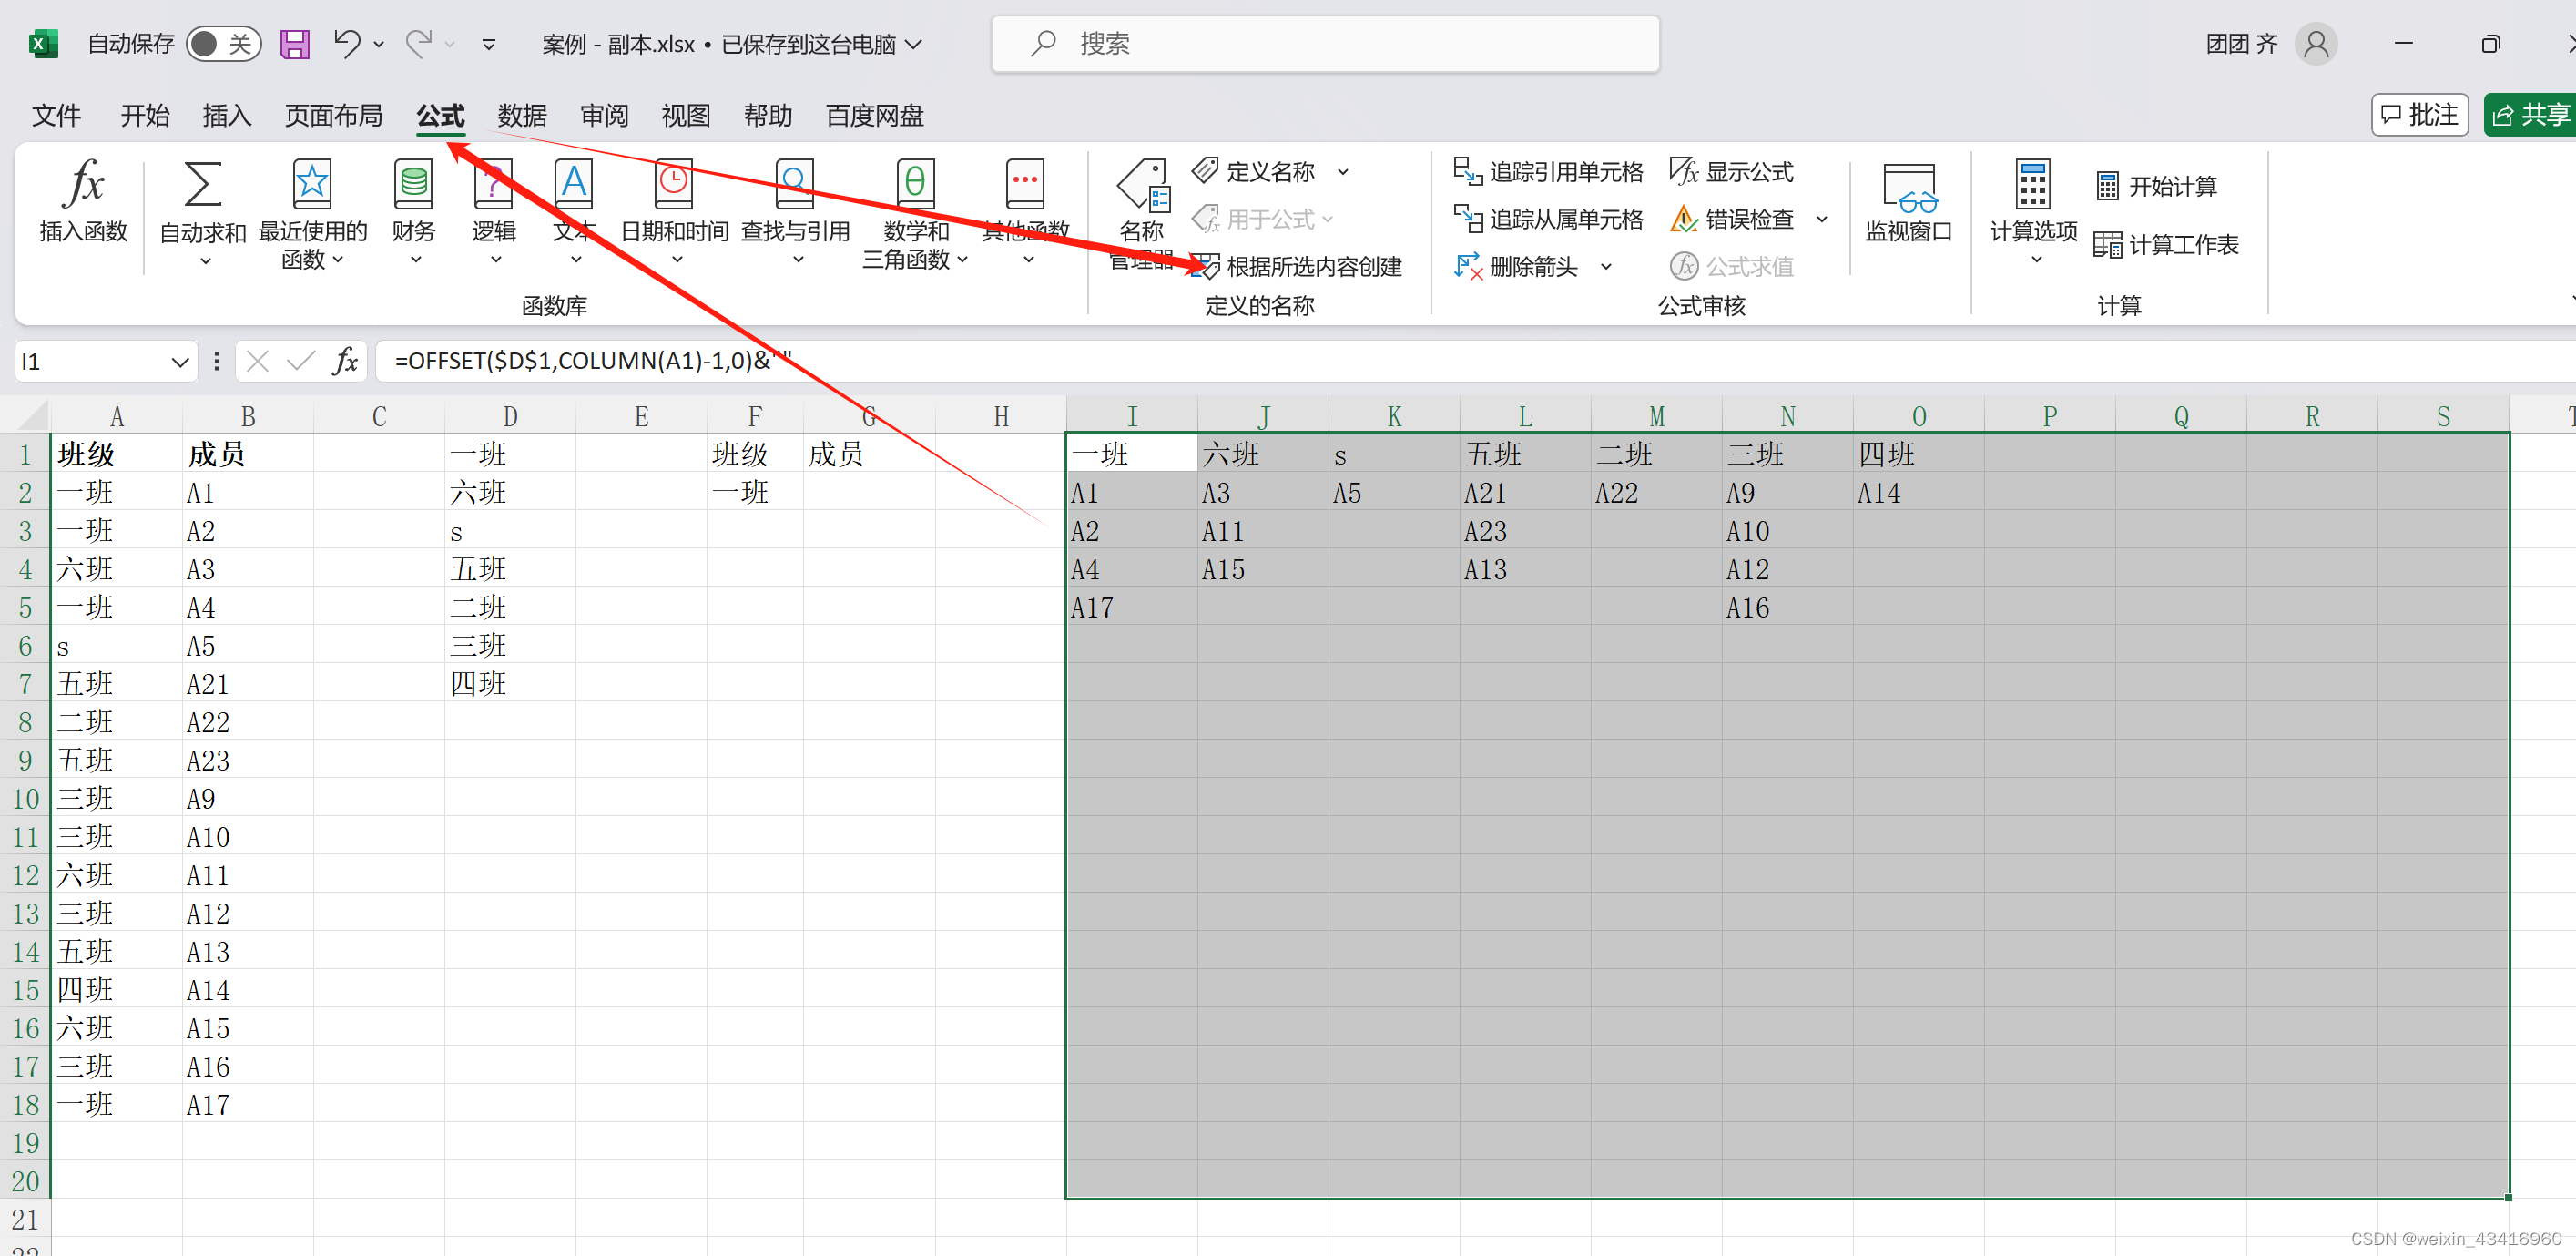Viewport: 2576px width, 1256px height.
Task: Open the Financial functions icon
Action: [413, 186]
